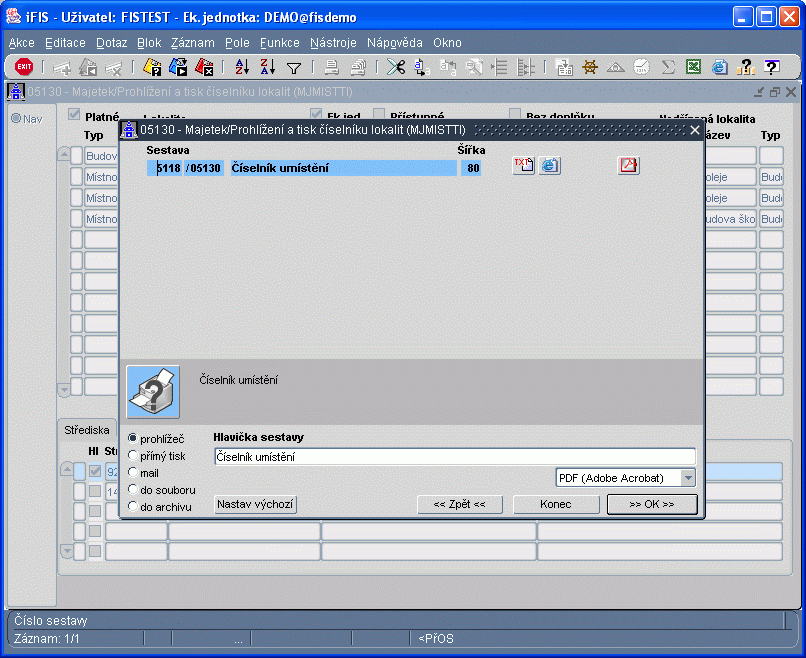The width and height of the screenshot is (806, 658).
Task: Click the clock toolbar icon
Action: (x=642, y=67)
